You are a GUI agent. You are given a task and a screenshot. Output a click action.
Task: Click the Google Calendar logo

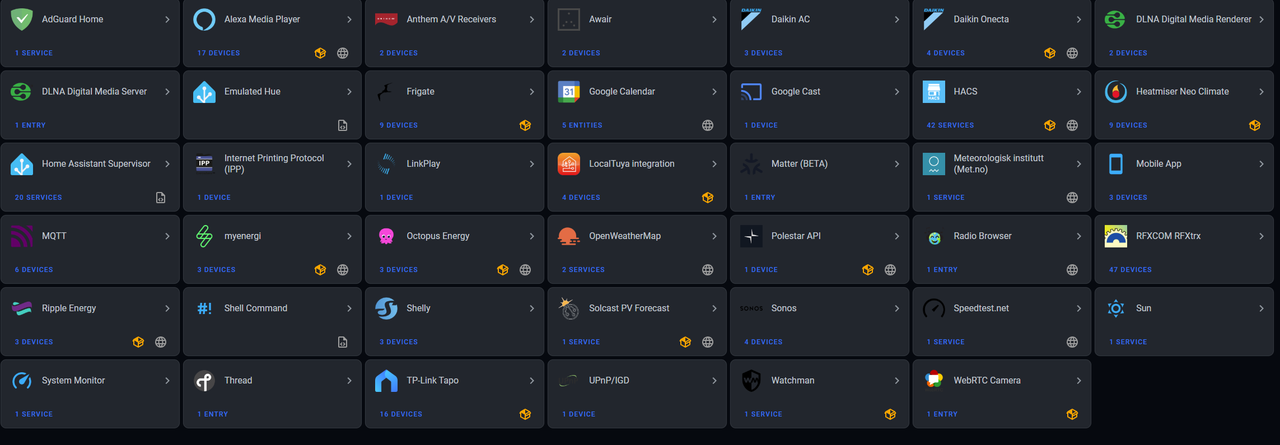pos(569,91)
